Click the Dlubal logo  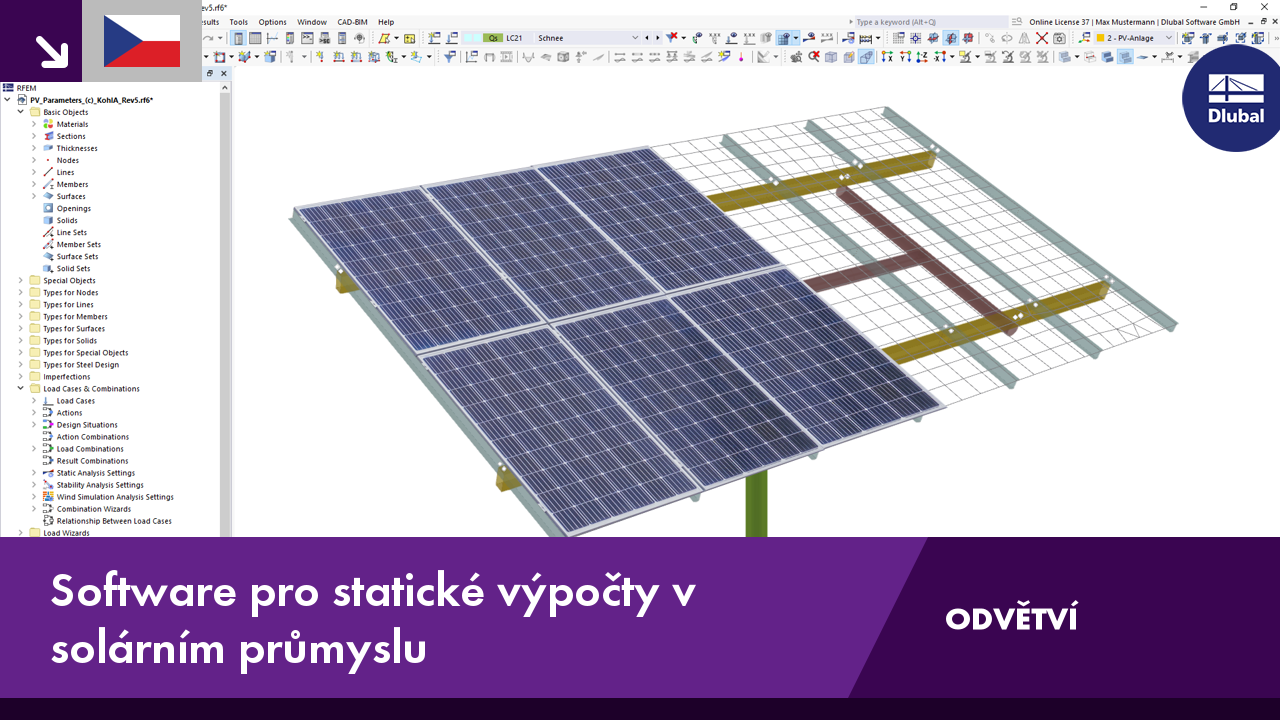[1231, 100]
